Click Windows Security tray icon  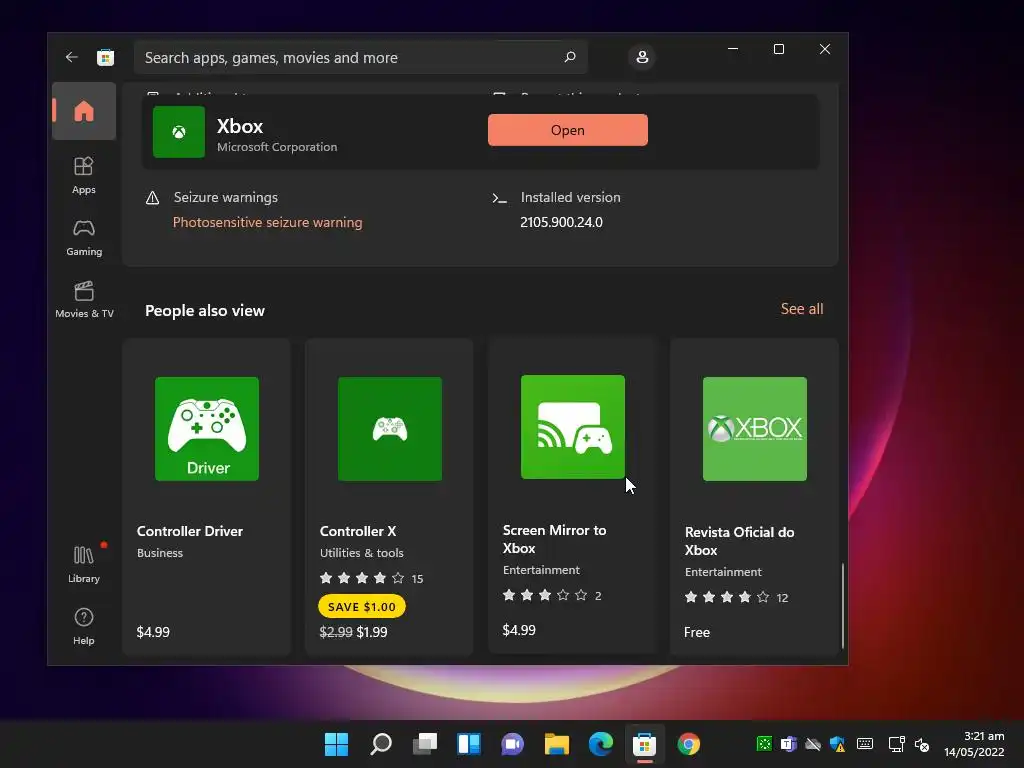(x=838, y=744)
